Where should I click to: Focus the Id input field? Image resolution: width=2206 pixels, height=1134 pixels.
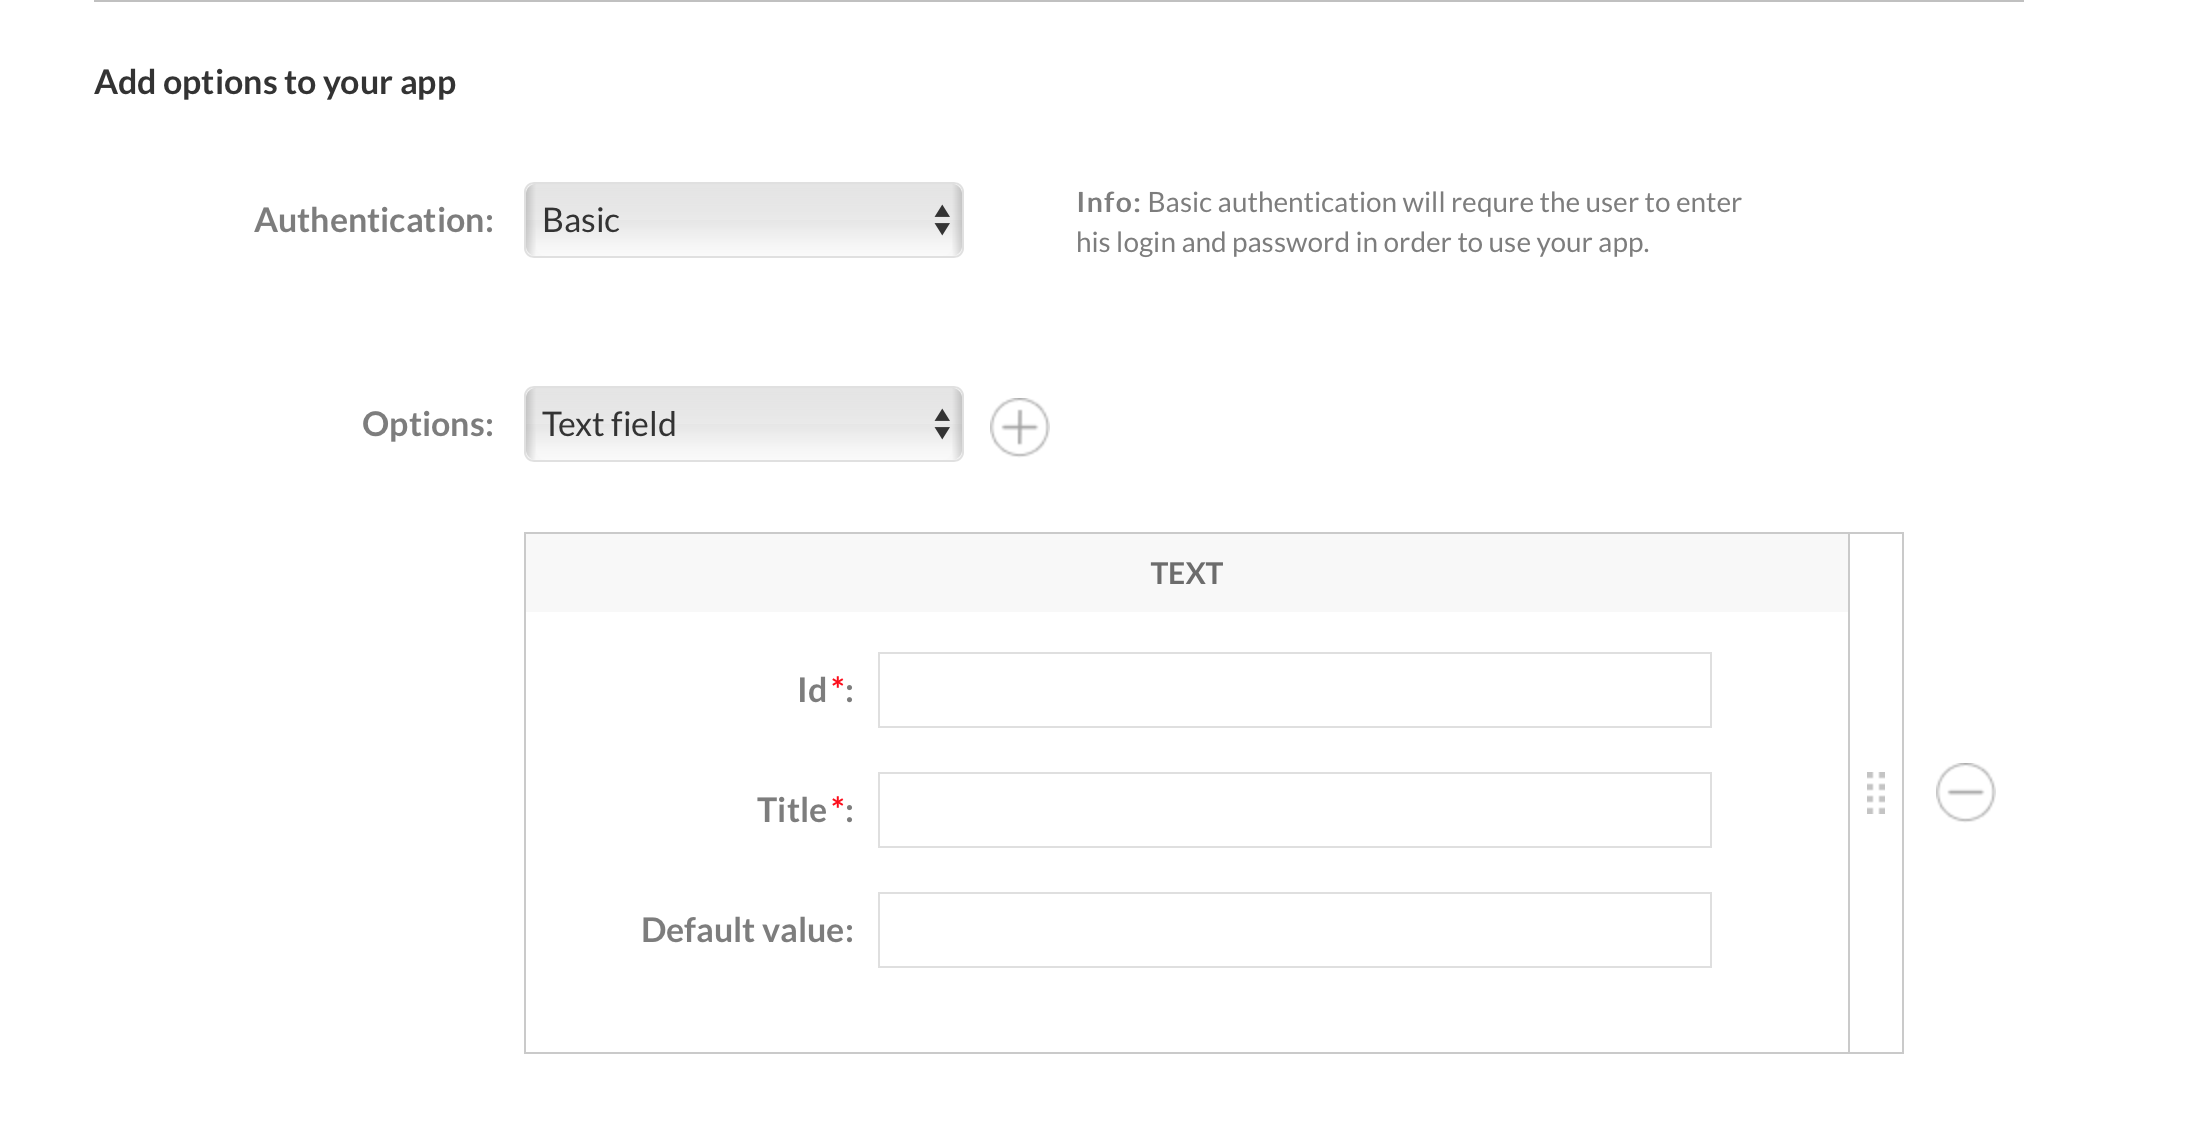tap(1294, 690)
